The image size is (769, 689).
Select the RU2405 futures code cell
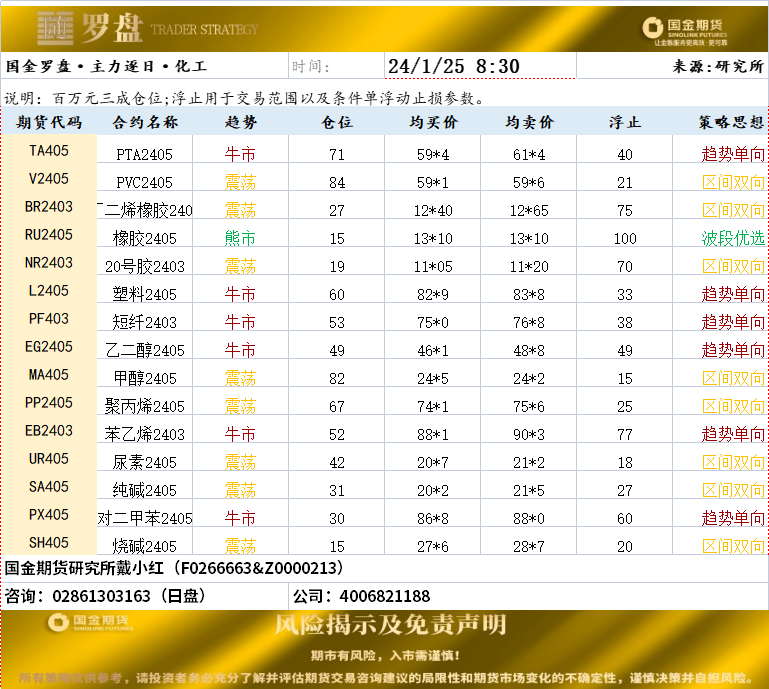[49, 234]
